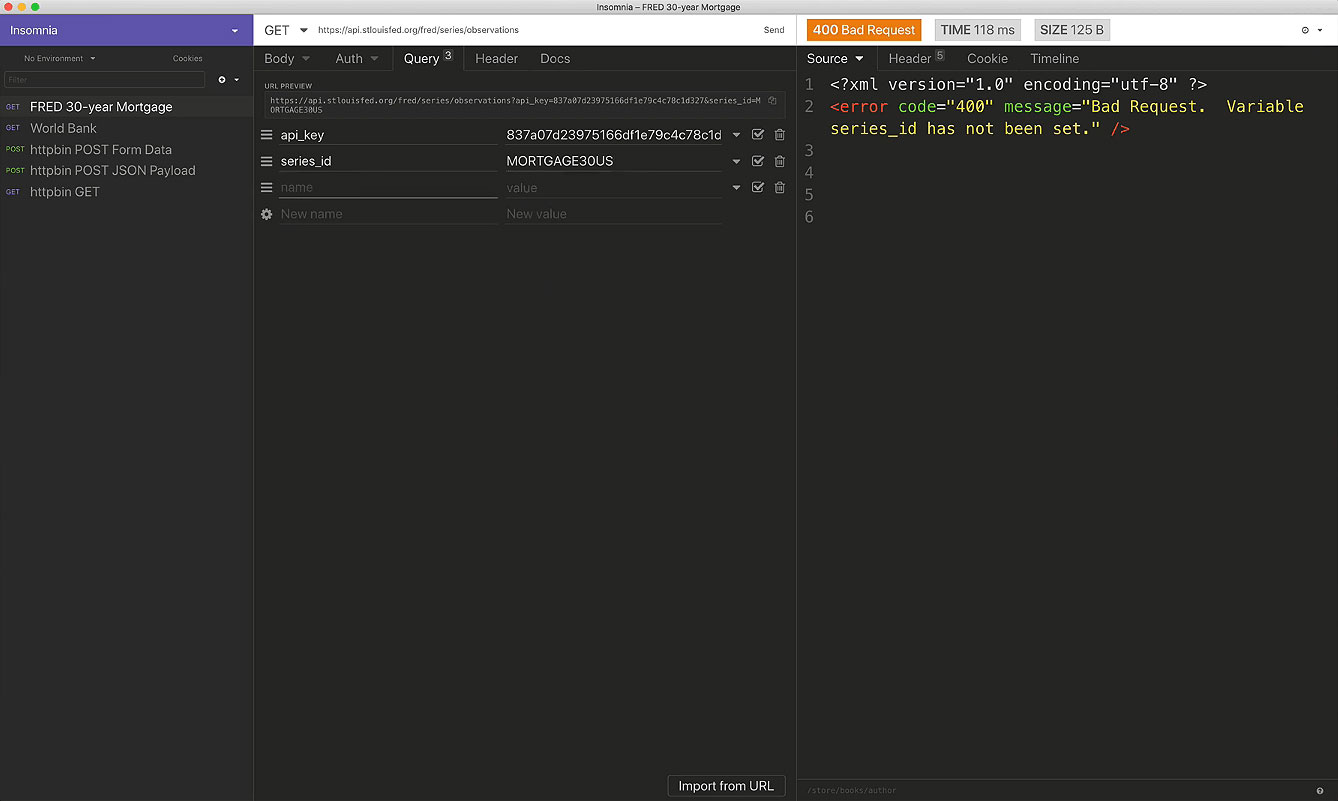Image resolution: width=1338 pixels, height=801 pixels.
Task: Switch to the Docs tab
Action: [555, 59]
